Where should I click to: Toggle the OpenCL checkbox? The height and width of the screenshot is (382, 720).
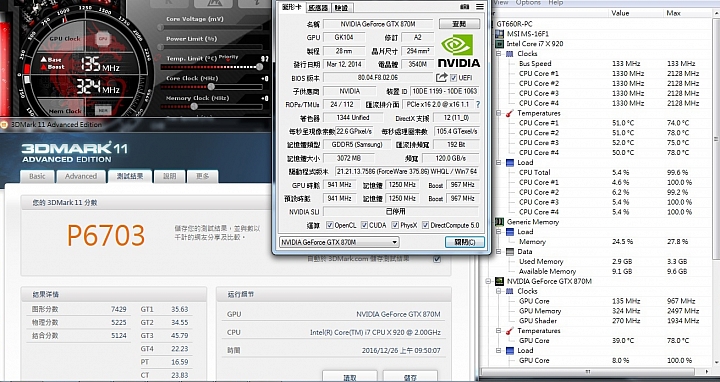[329, 225]
